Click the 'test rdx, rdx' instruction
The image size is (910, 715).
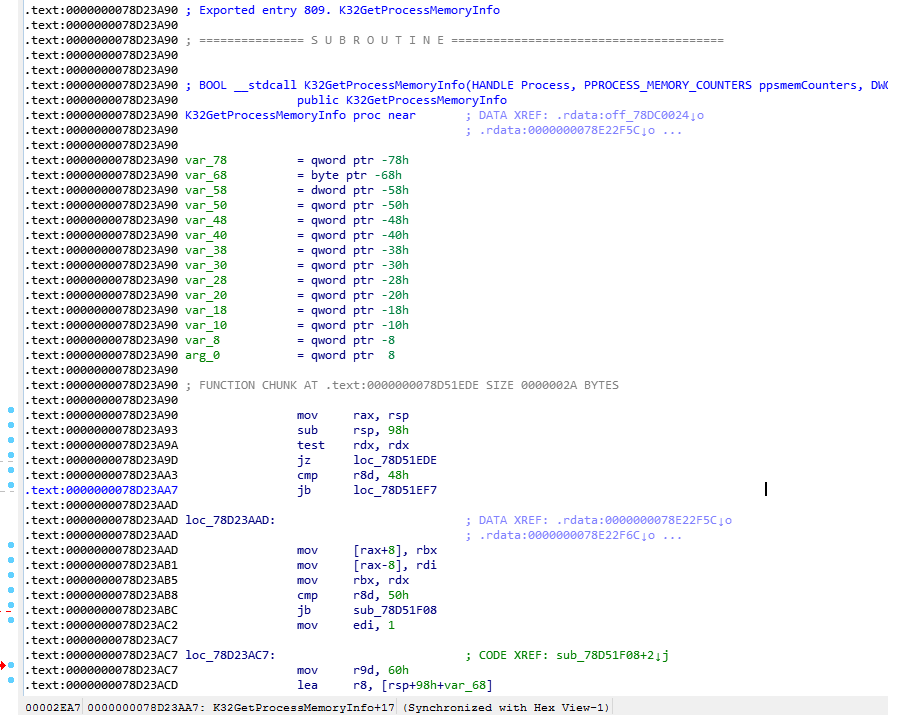click(x=353, y=446)
